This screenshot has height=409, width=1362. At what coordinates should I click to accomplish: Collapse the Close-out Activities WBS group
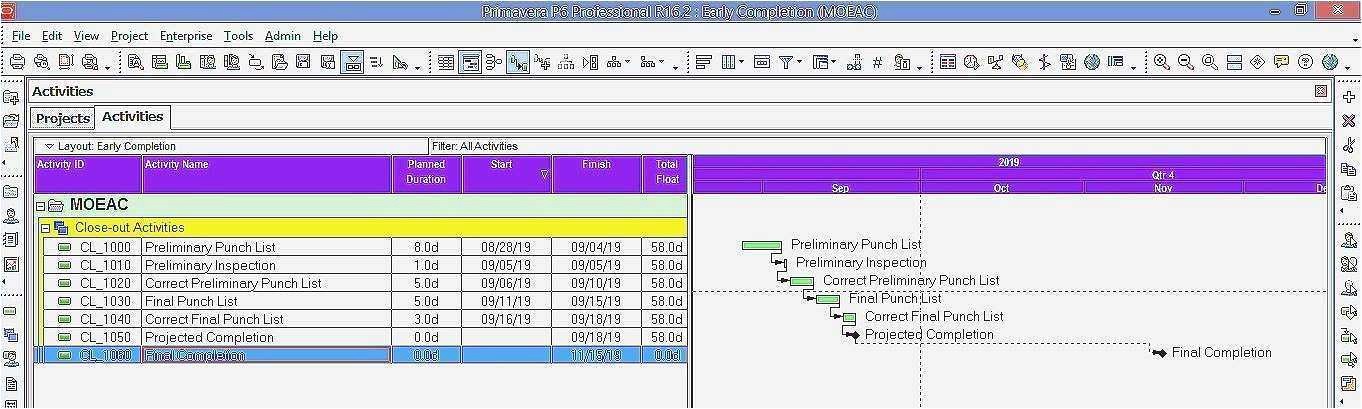pos(46,228)
